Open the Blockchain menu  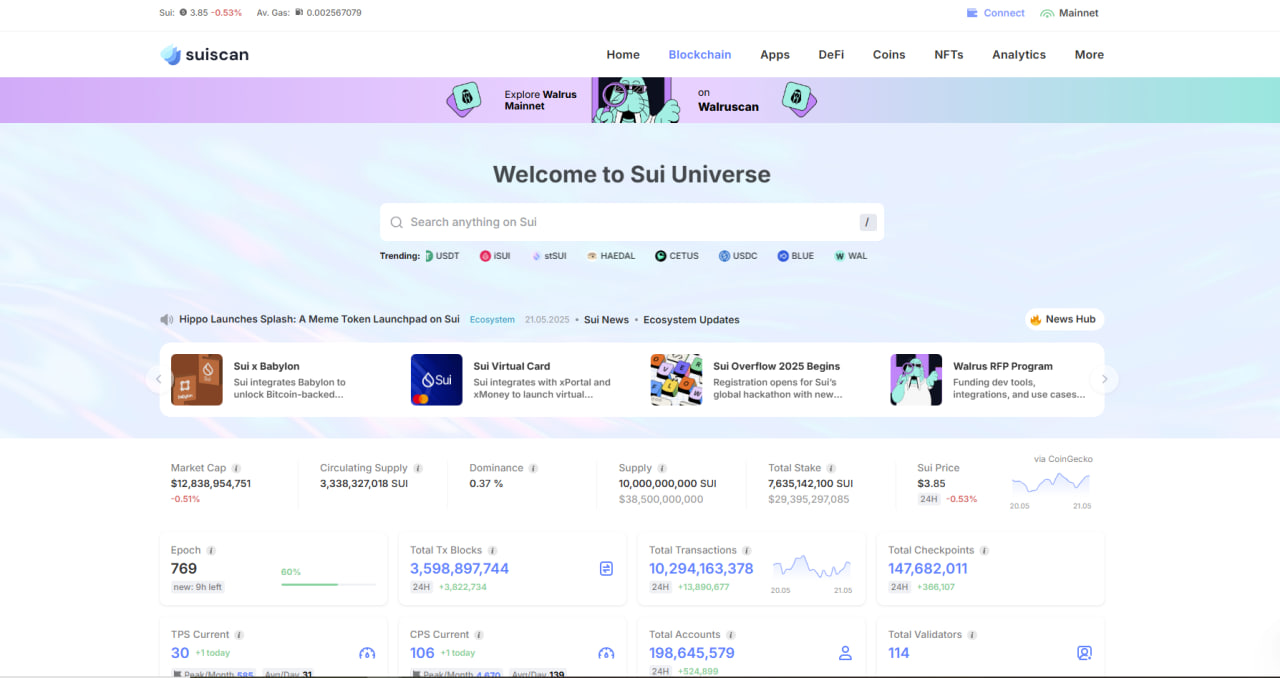click(x=699, y=55)
